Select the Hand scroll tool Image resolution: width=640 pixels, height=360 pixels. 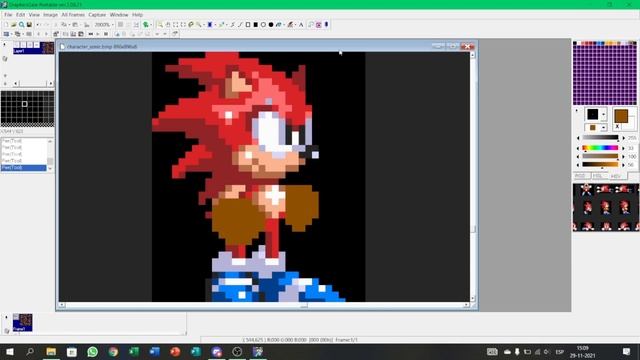168,24
